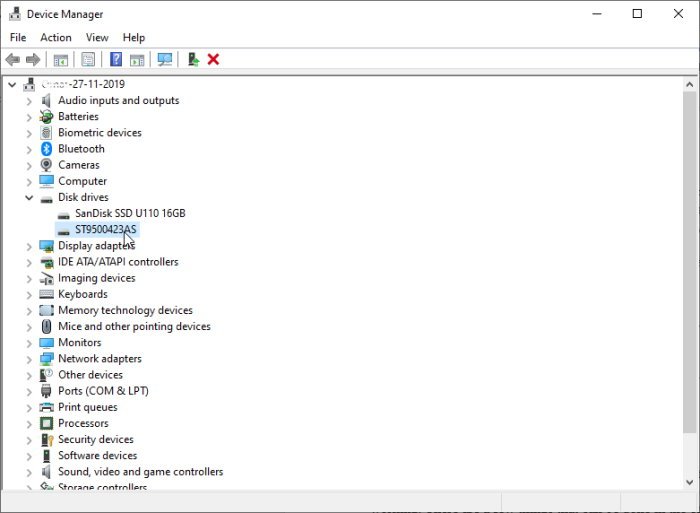The width and height of the screenshot is (700, 513).
Task: Select the Security devices icon
Action: (47, 439)
